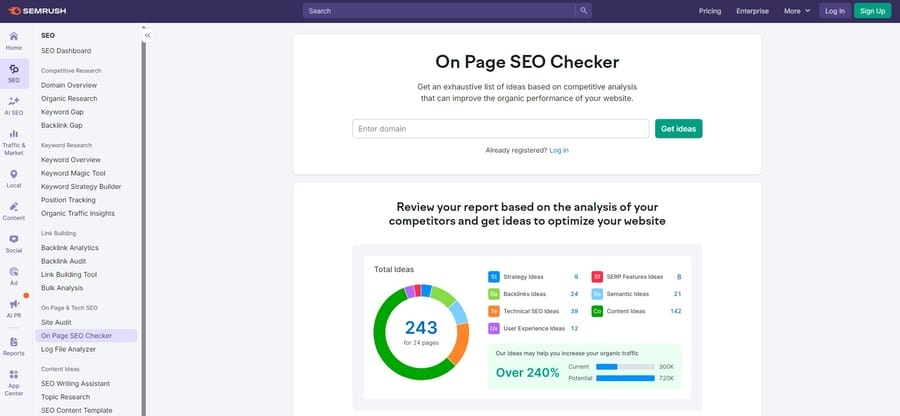The height and width of the screenshot is (416, 900).
Task: Select Site Audit in the sidebar
Action: tap(58, 322)
